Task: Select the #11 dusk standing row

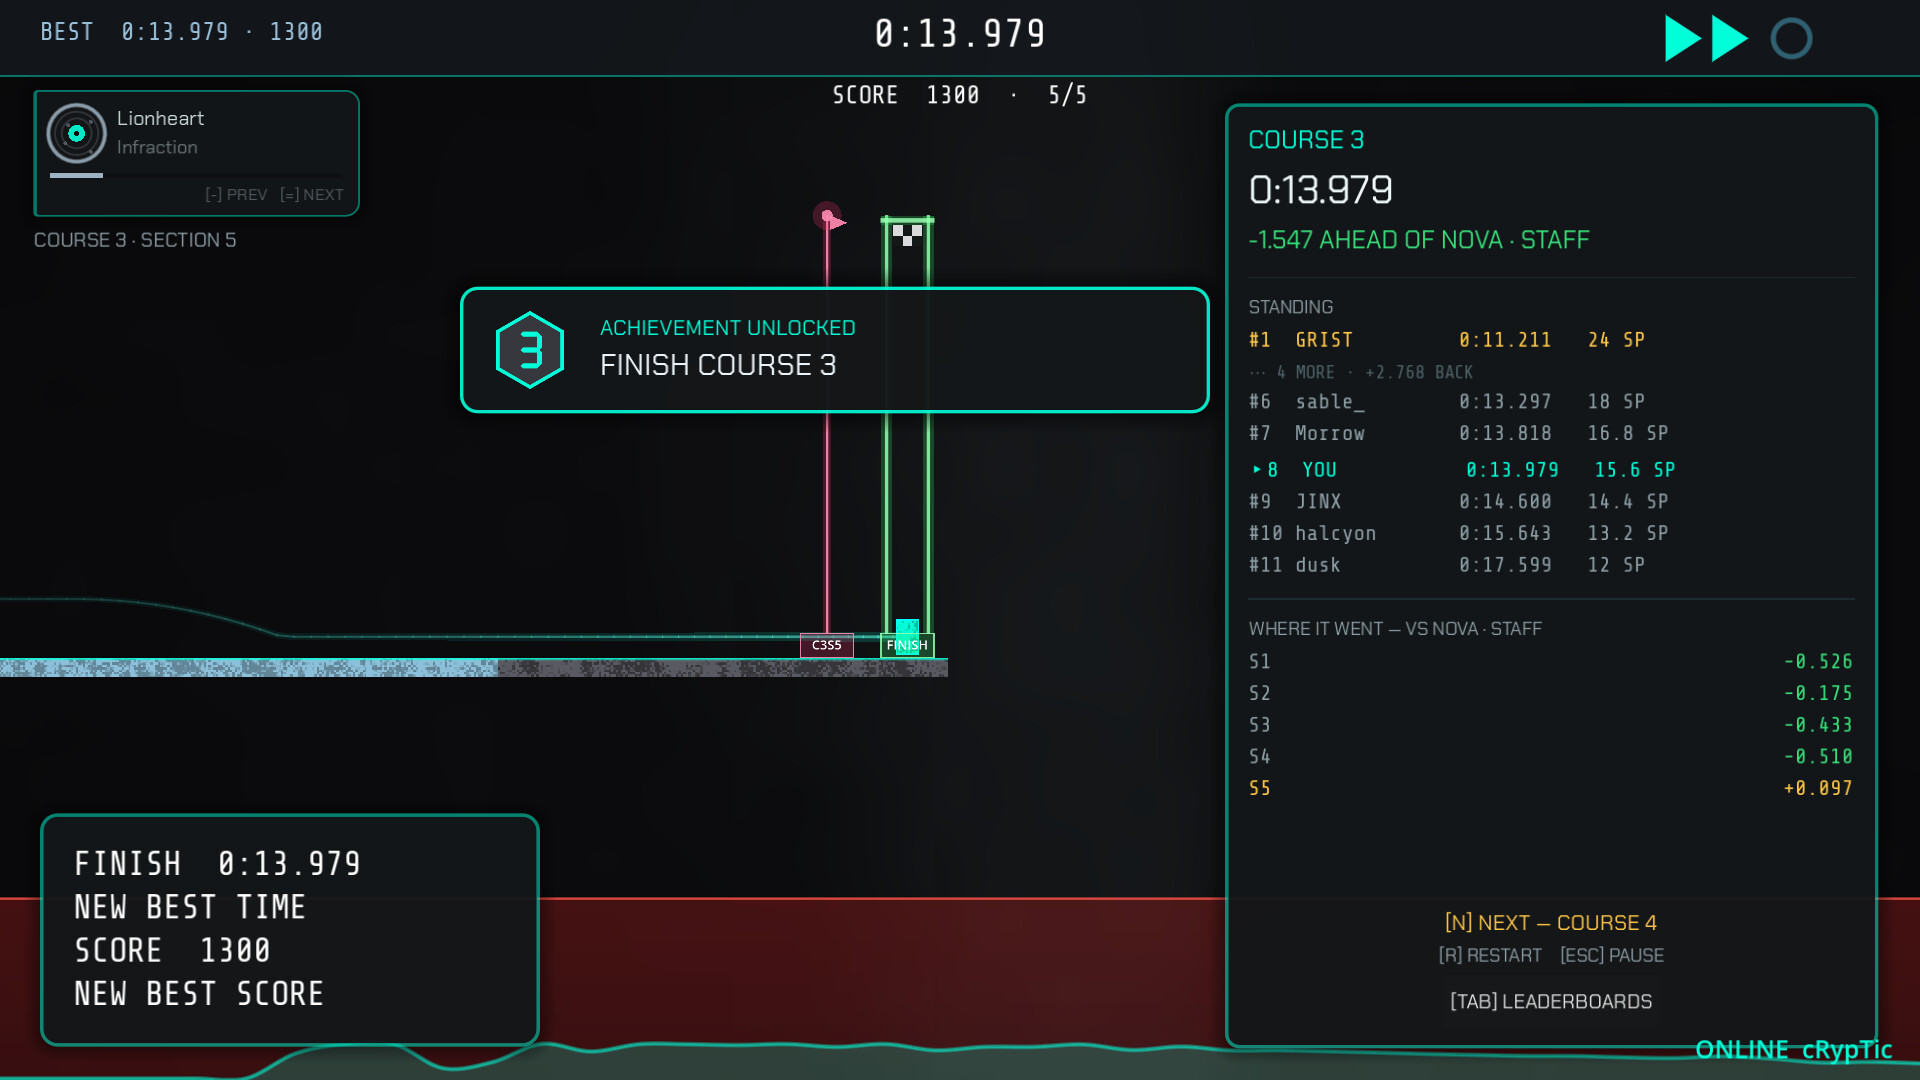Action: (1551, 565)
